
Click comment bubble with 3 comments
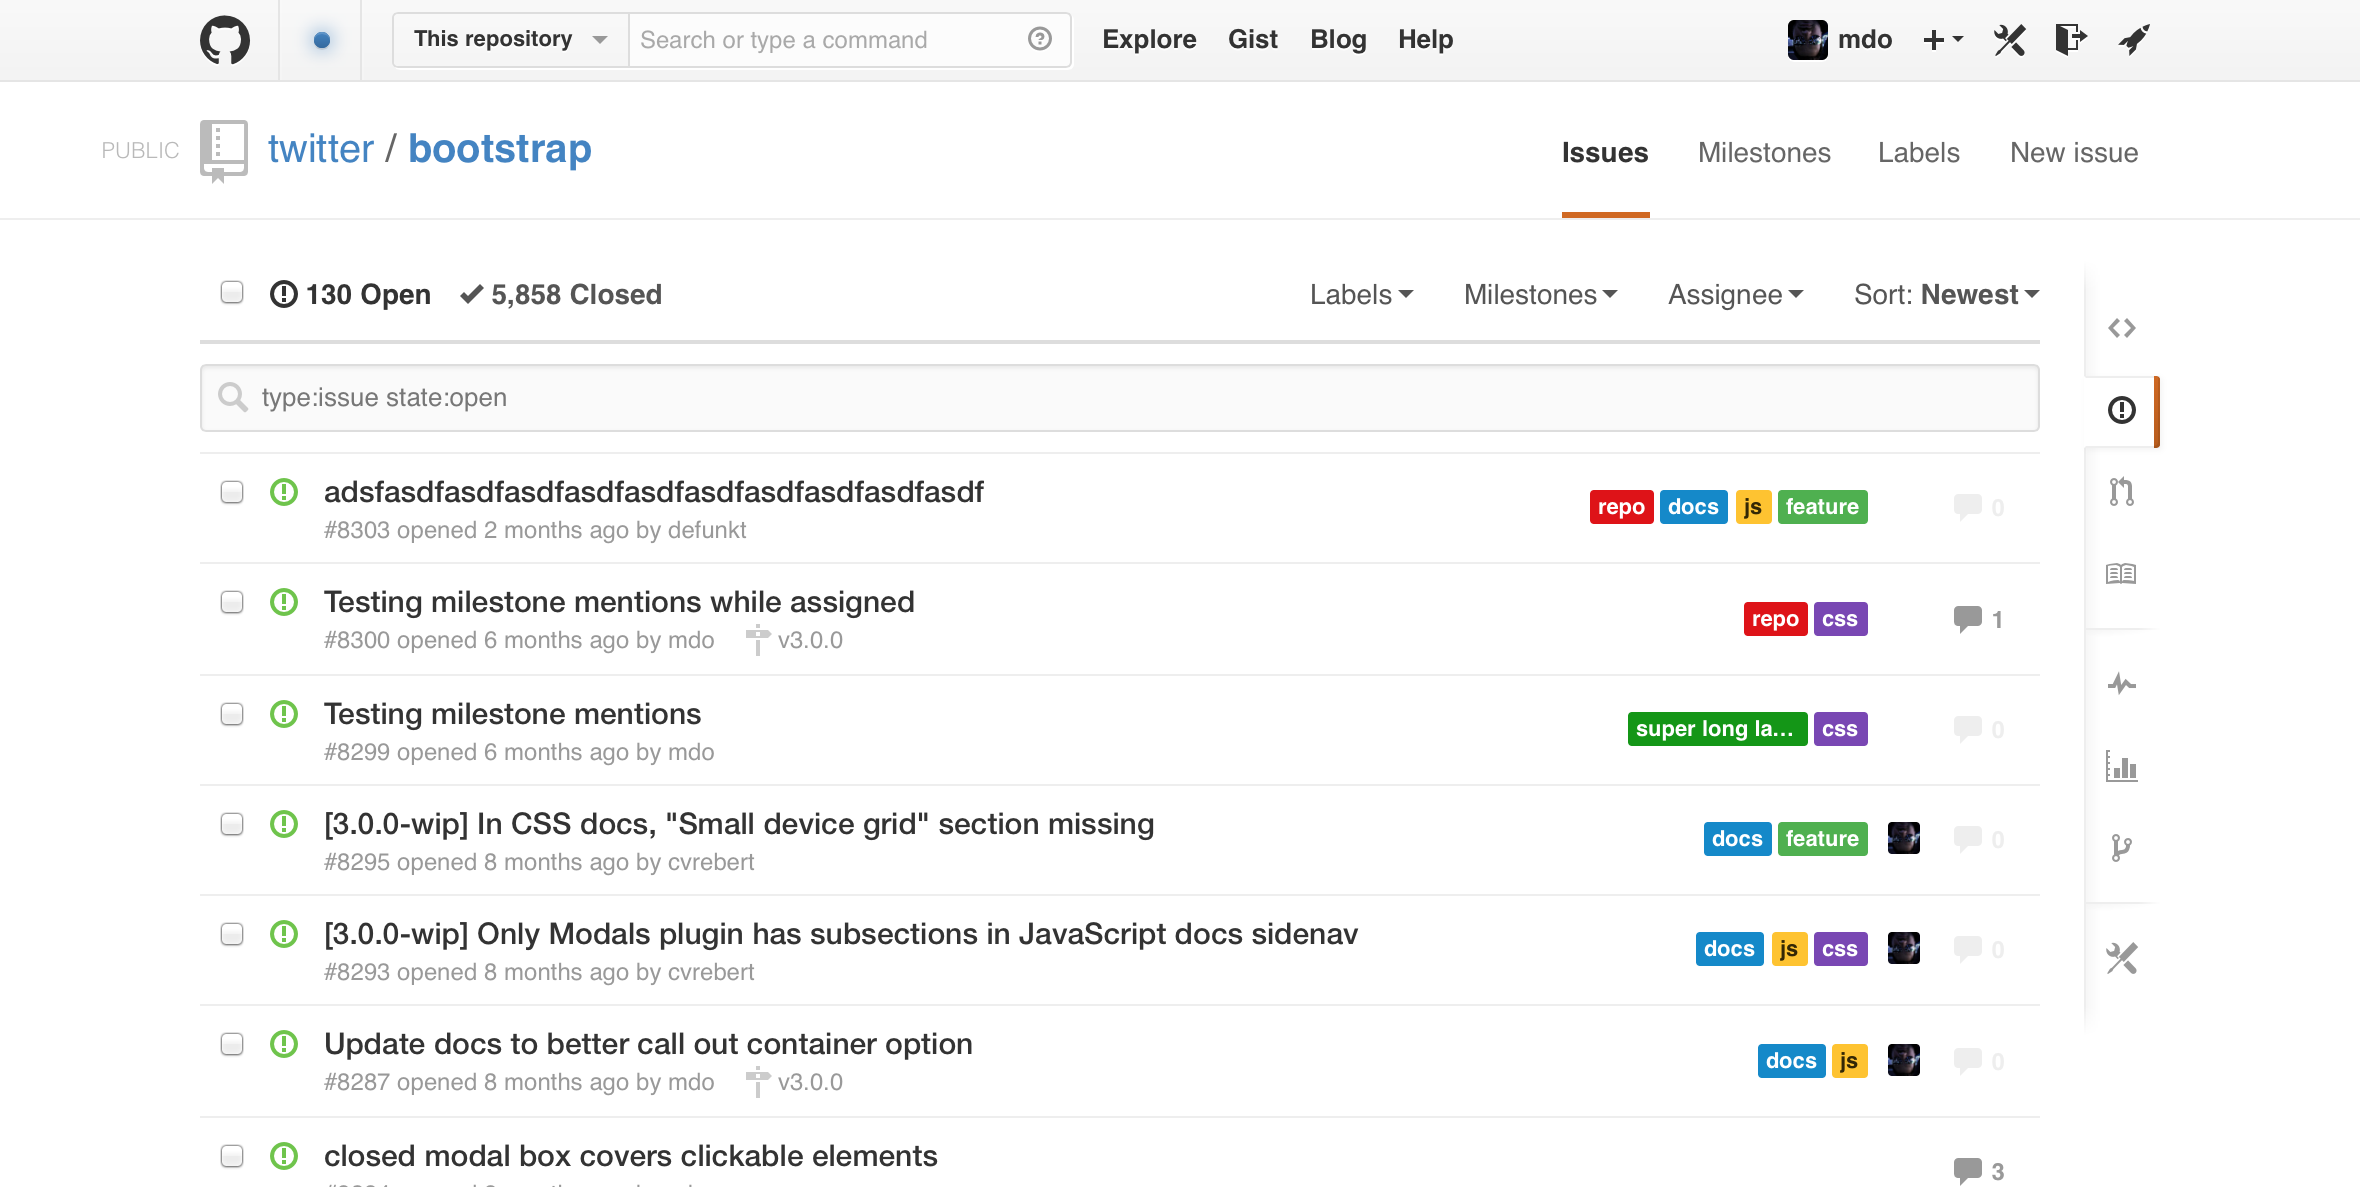tap(1967, 1171)
